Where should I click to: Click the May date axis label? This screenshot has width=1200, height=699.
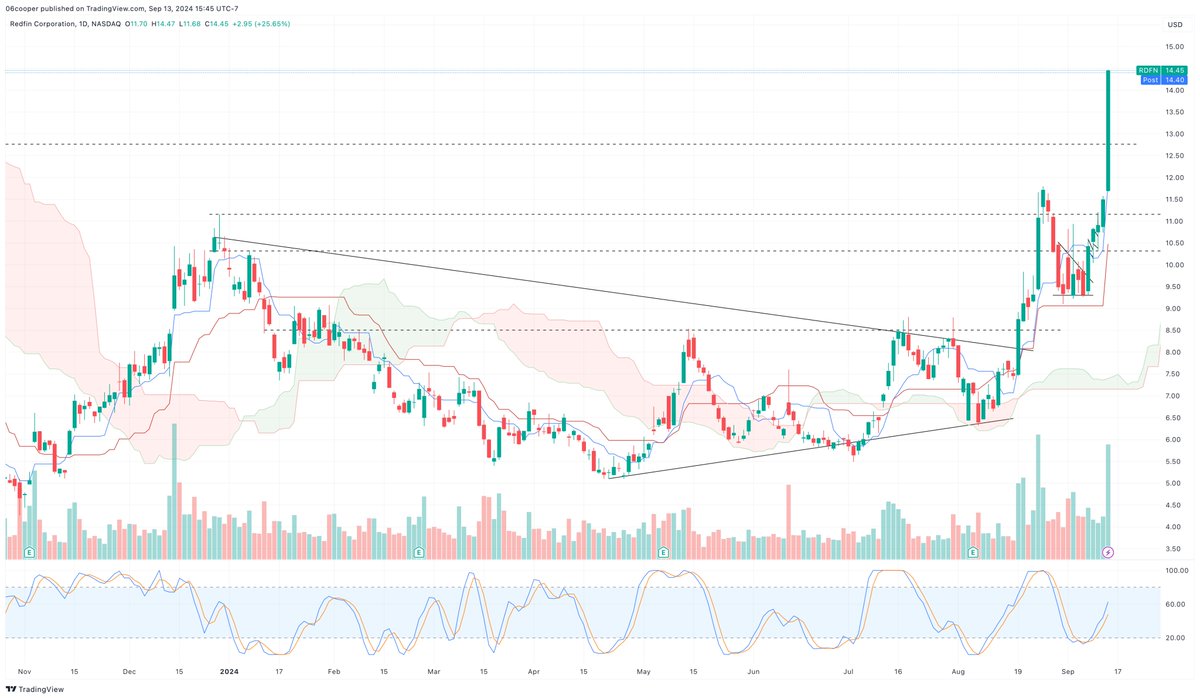click(643, 671)
